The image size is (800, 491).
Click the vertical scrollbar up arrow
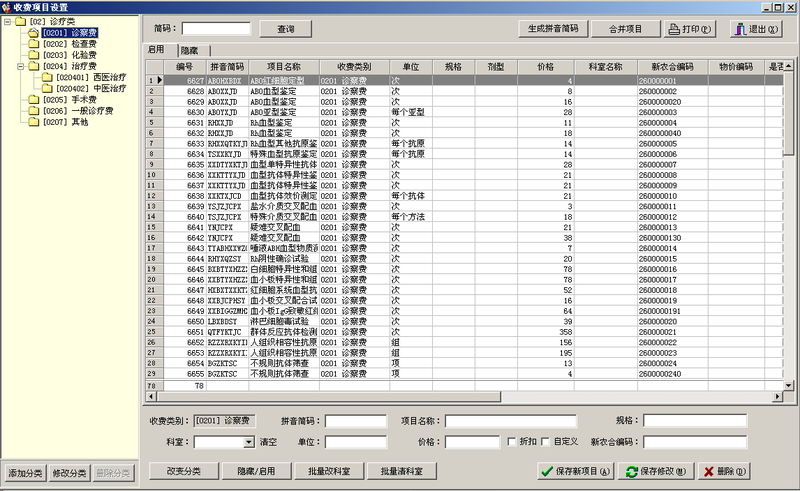tap(789, 66)
